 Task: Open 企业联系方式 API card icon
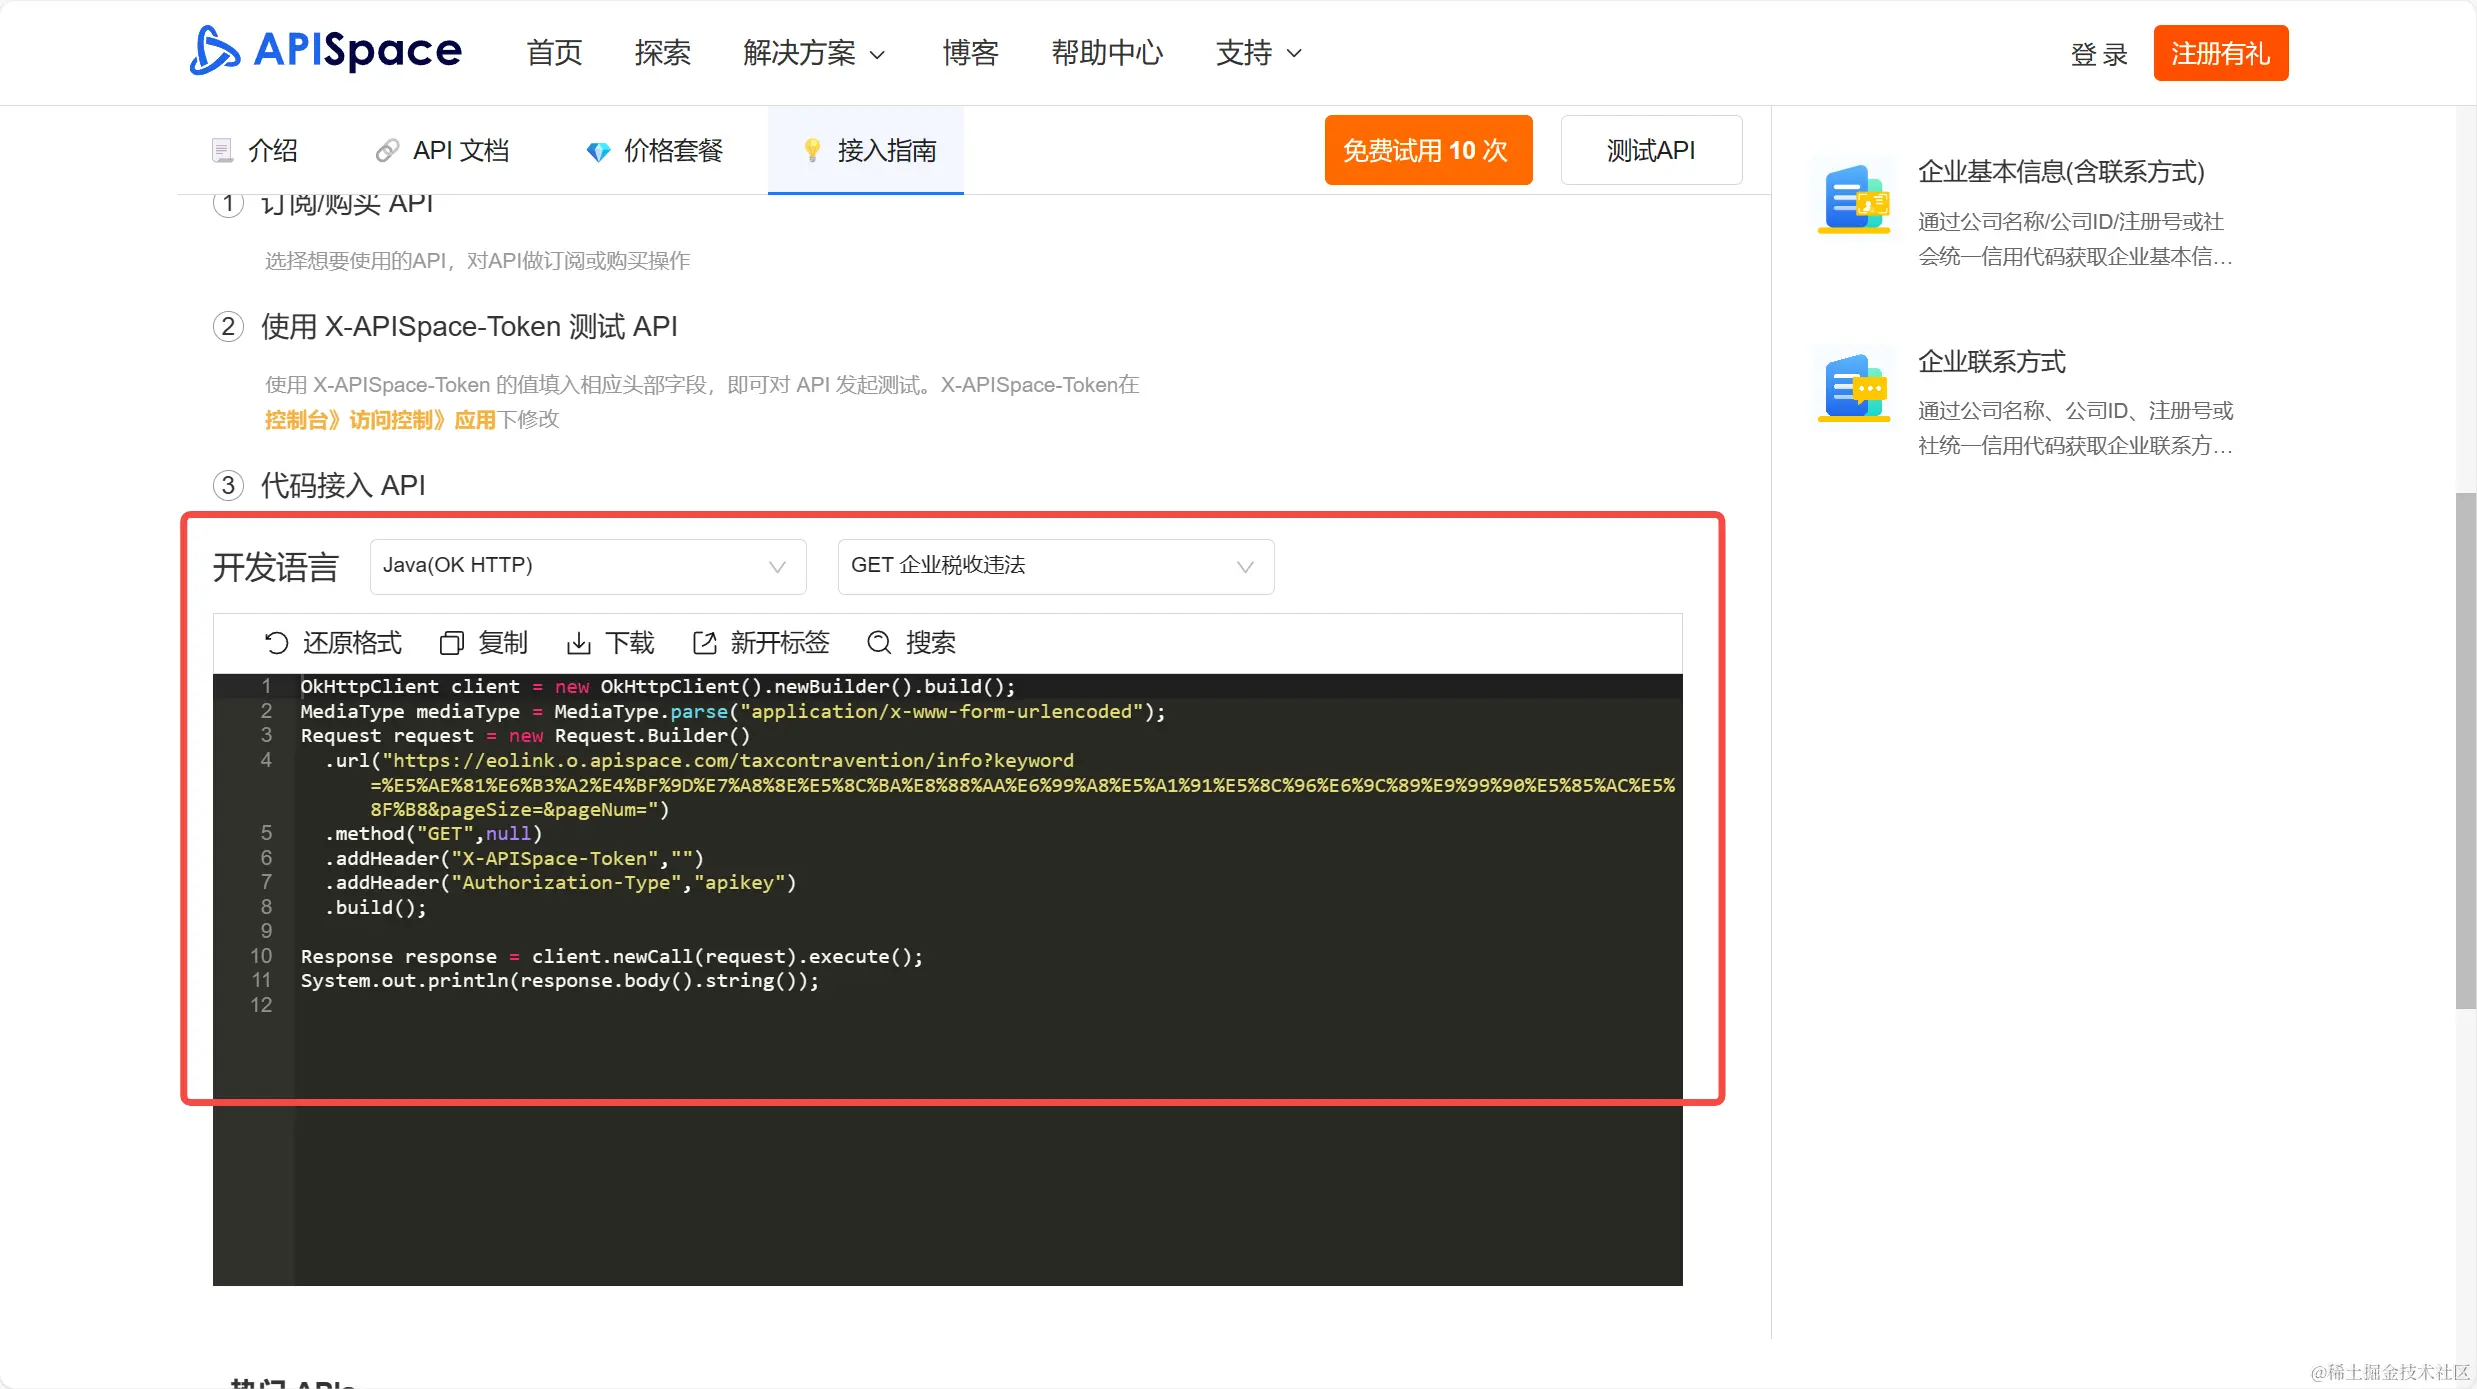click(1854, 388)
